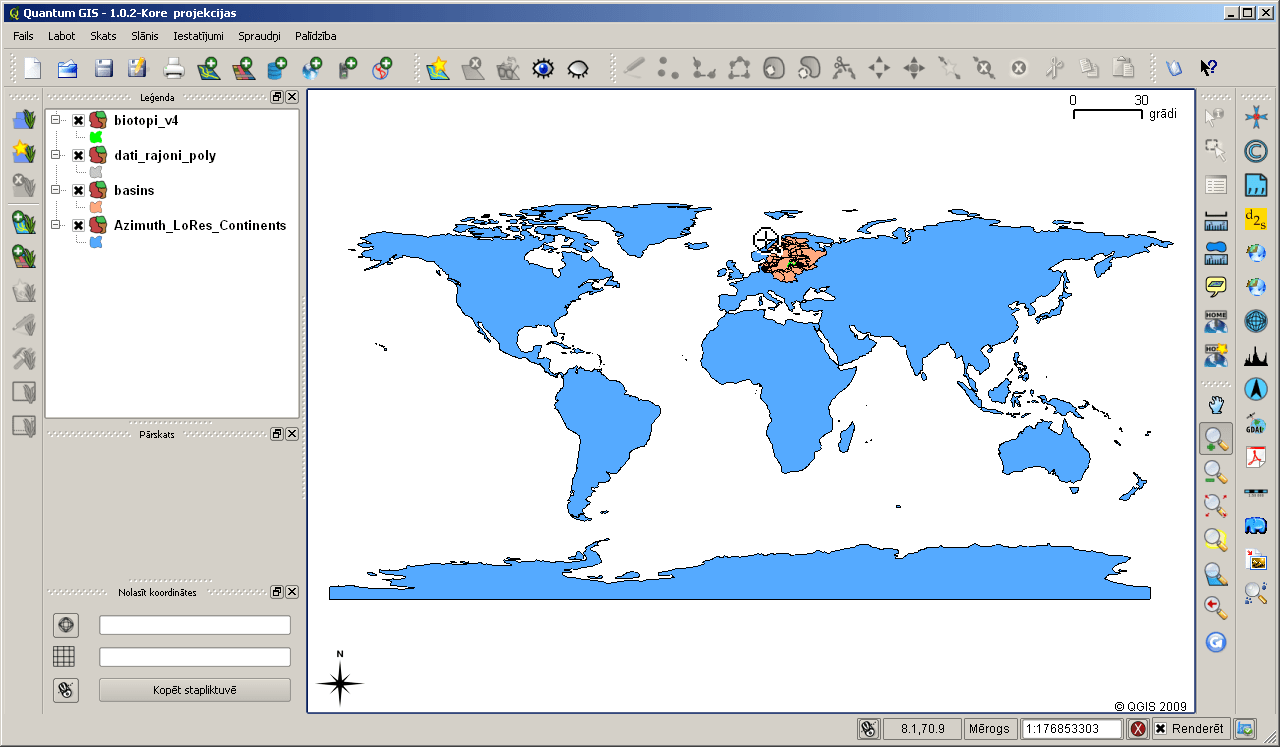Image resolution: width=1280 pixels, height=747 pixels.
Task: Zoom to last extent with red arrow magnifier
Action: 1216,607
